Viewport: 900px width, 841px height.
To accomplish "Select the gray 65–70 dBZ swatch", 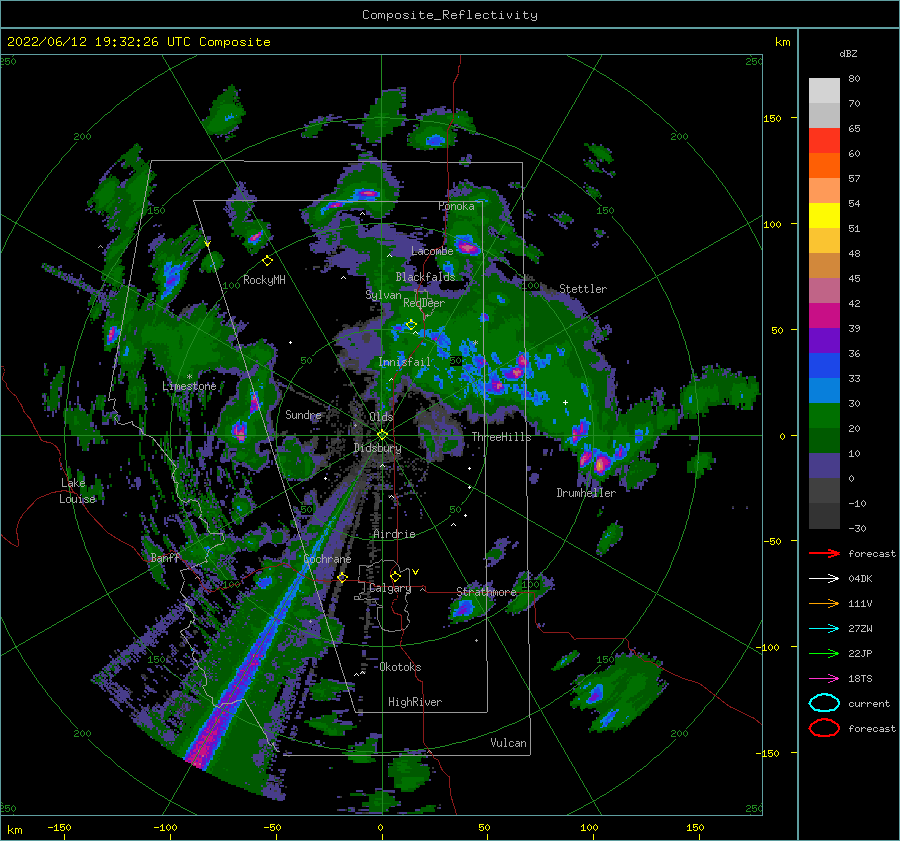I will pyautogui.click(x=824, y=116).
